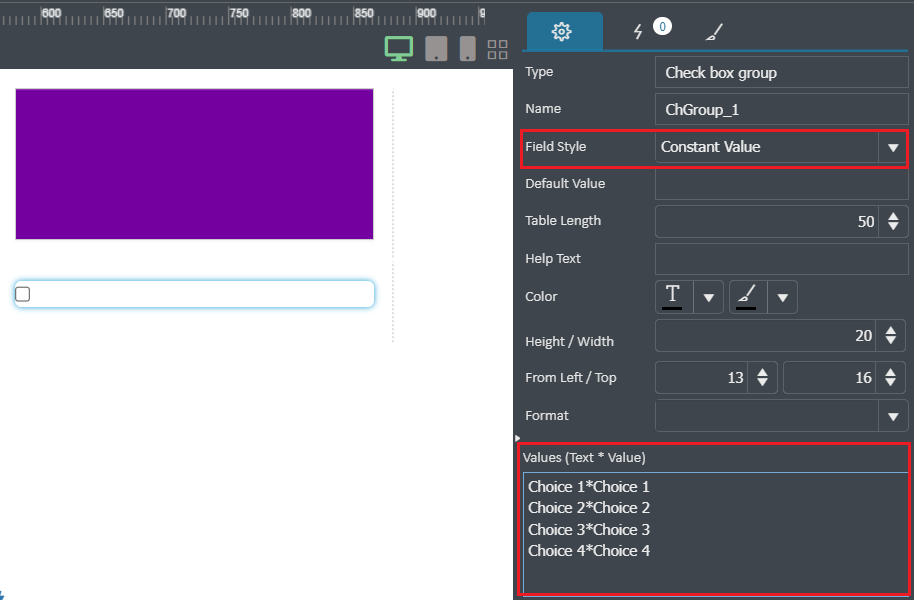
Task: Toggle the checkbox in the form canvas
Action: [23, 294]
